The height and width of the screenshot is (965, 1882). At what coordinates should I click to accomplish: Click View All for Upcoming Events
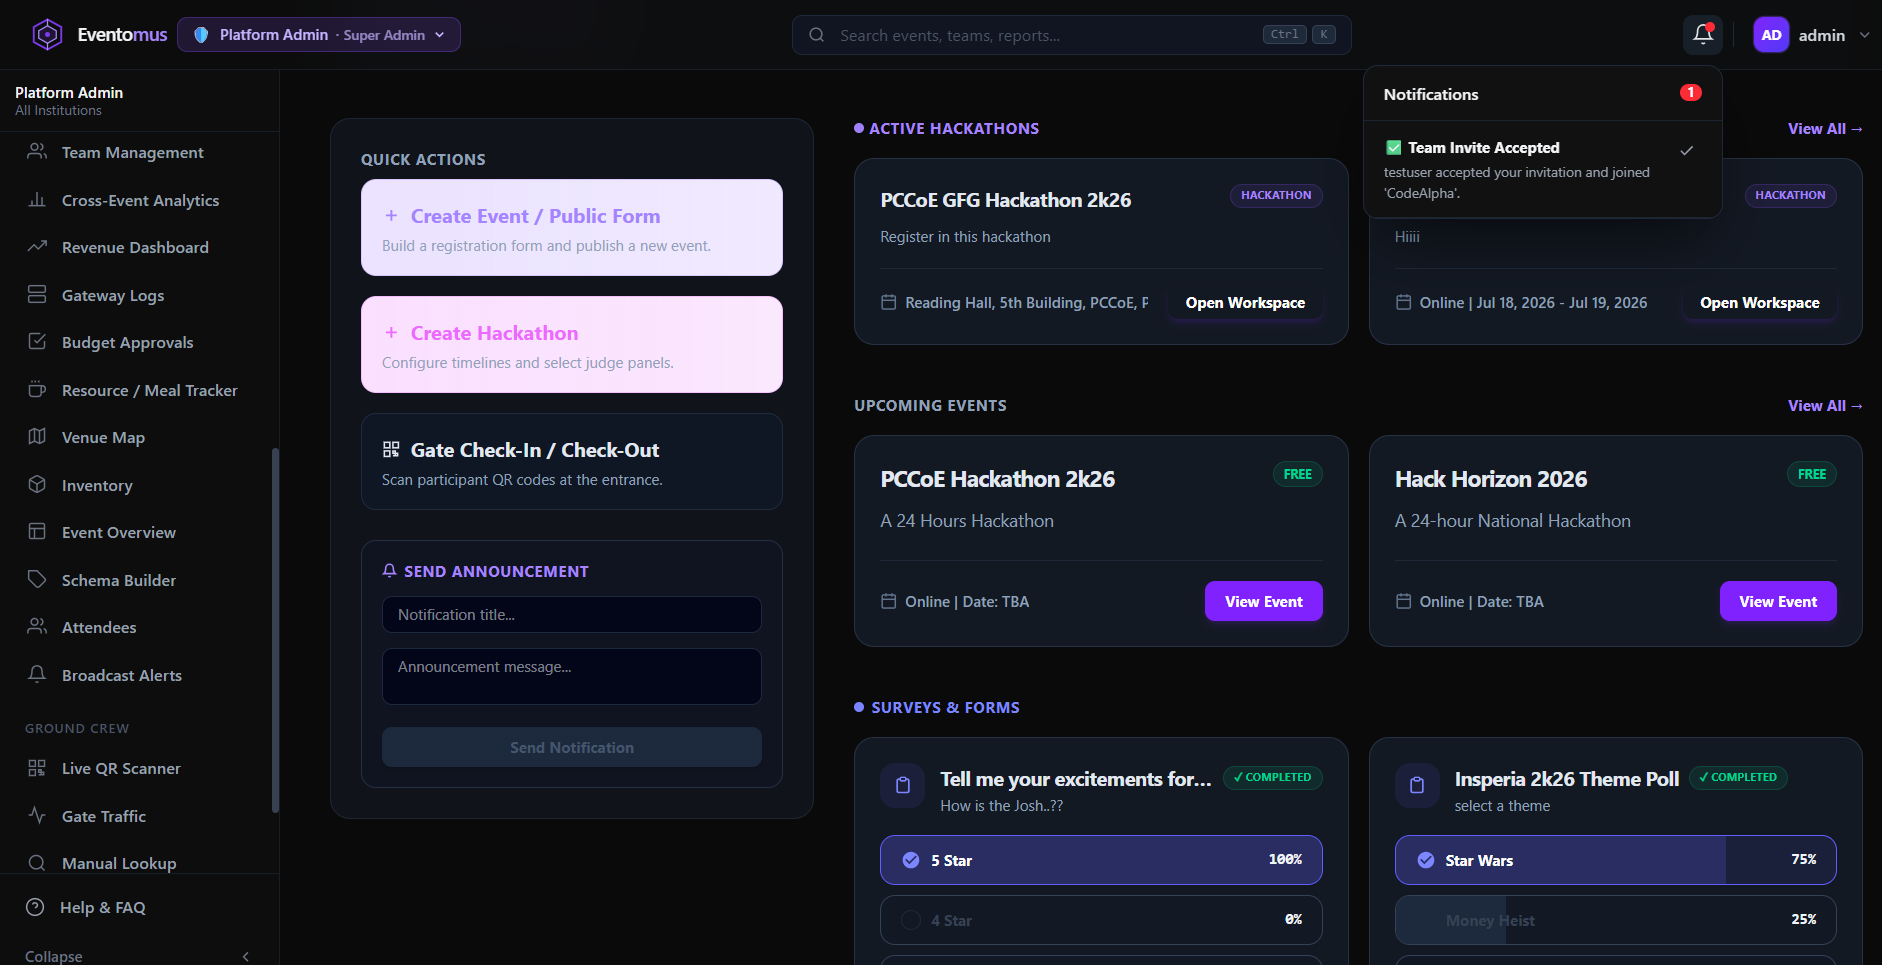[1825, 406]
